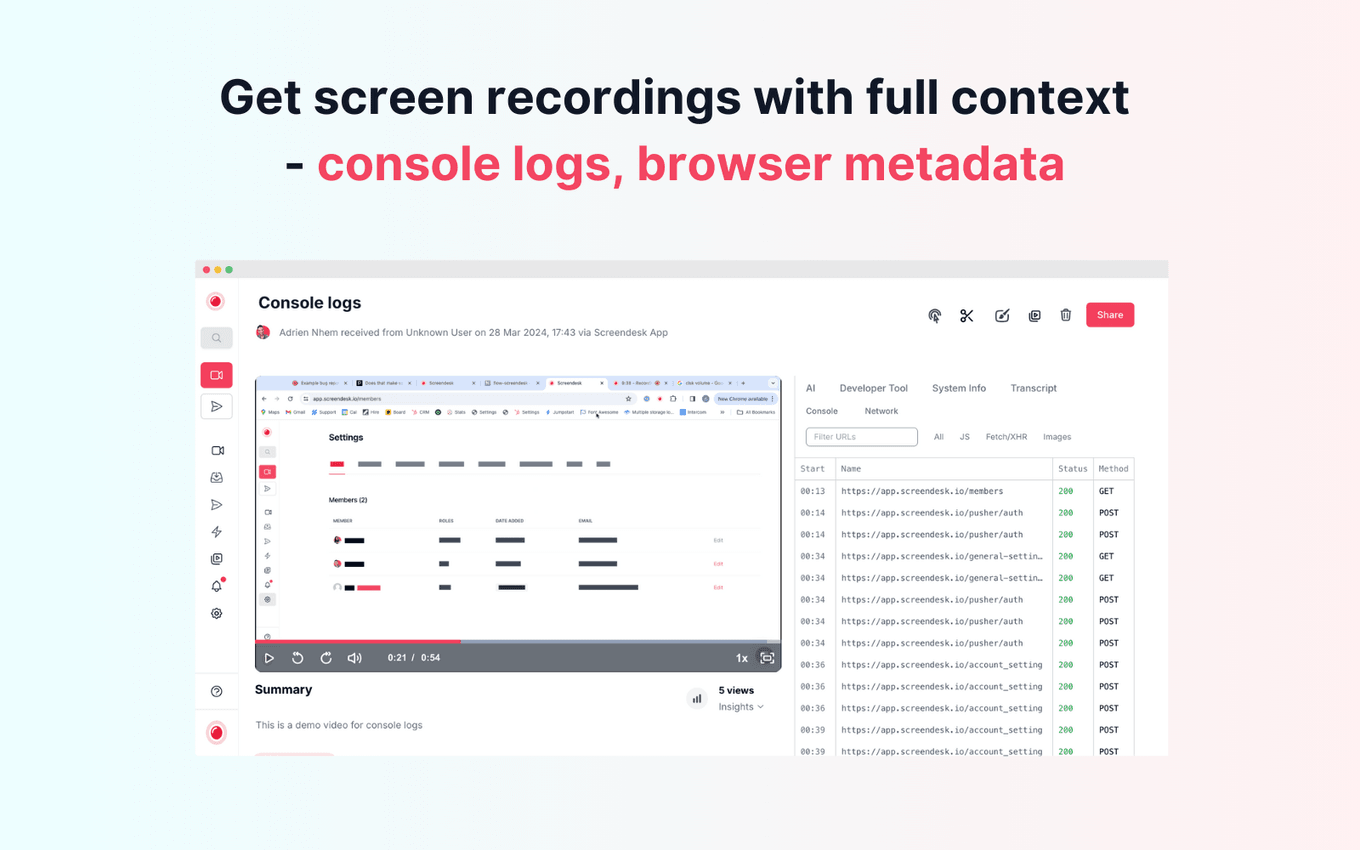This screenshot has height=850, width=1360.
Task: Click the help question mark icon
Action: point(217,691)
